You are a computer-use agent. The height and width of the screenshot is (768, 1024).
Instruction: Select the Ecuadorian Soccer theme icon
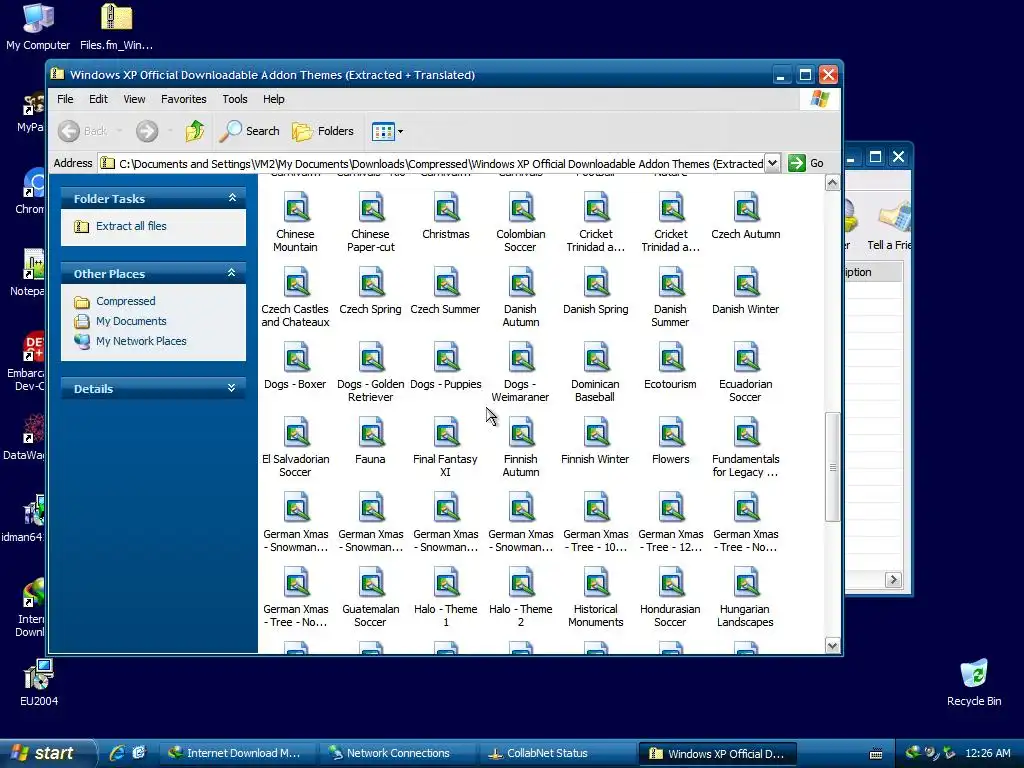point(746,372)
